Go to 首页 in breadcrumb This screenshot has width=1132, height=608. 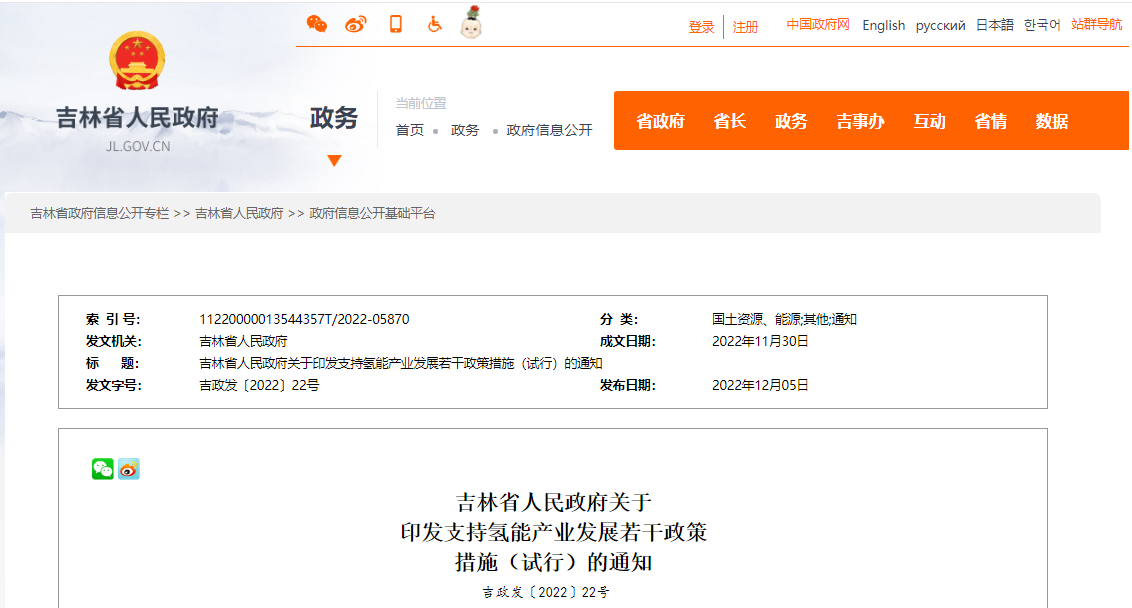point(409,130)
